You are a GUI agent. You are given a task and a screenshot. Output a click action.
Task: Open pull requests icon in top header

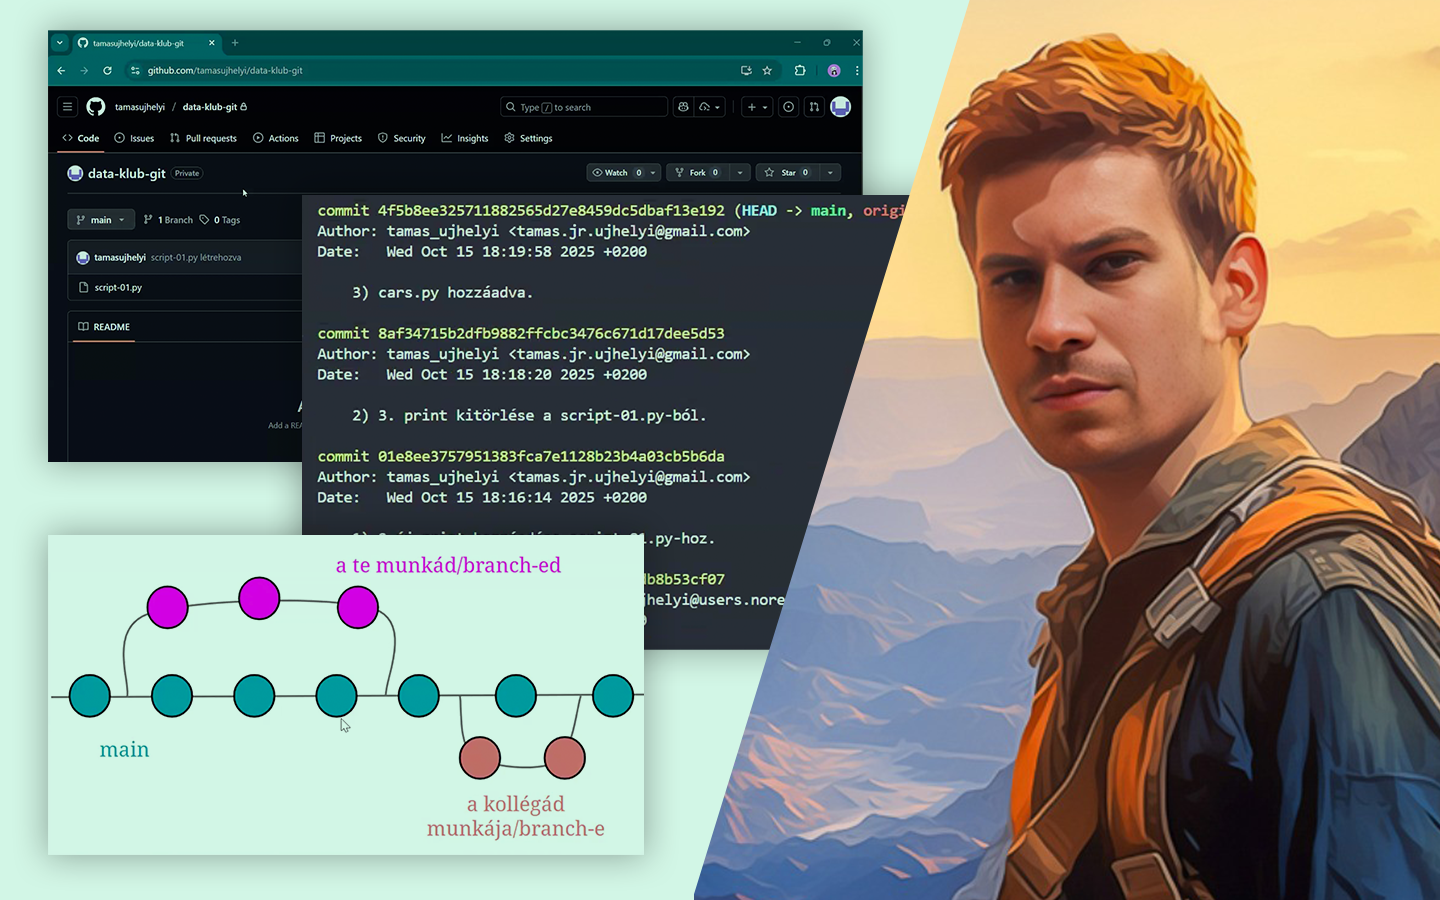click(x=814, y=107)
